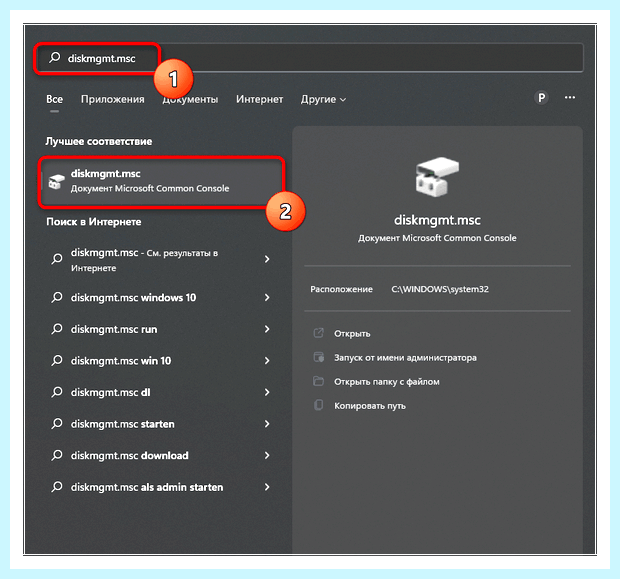Image resolution: width=620 pixels, height=579 pixels.
Task: Switch to the Документы tab
Action: (x=190, y=99)
